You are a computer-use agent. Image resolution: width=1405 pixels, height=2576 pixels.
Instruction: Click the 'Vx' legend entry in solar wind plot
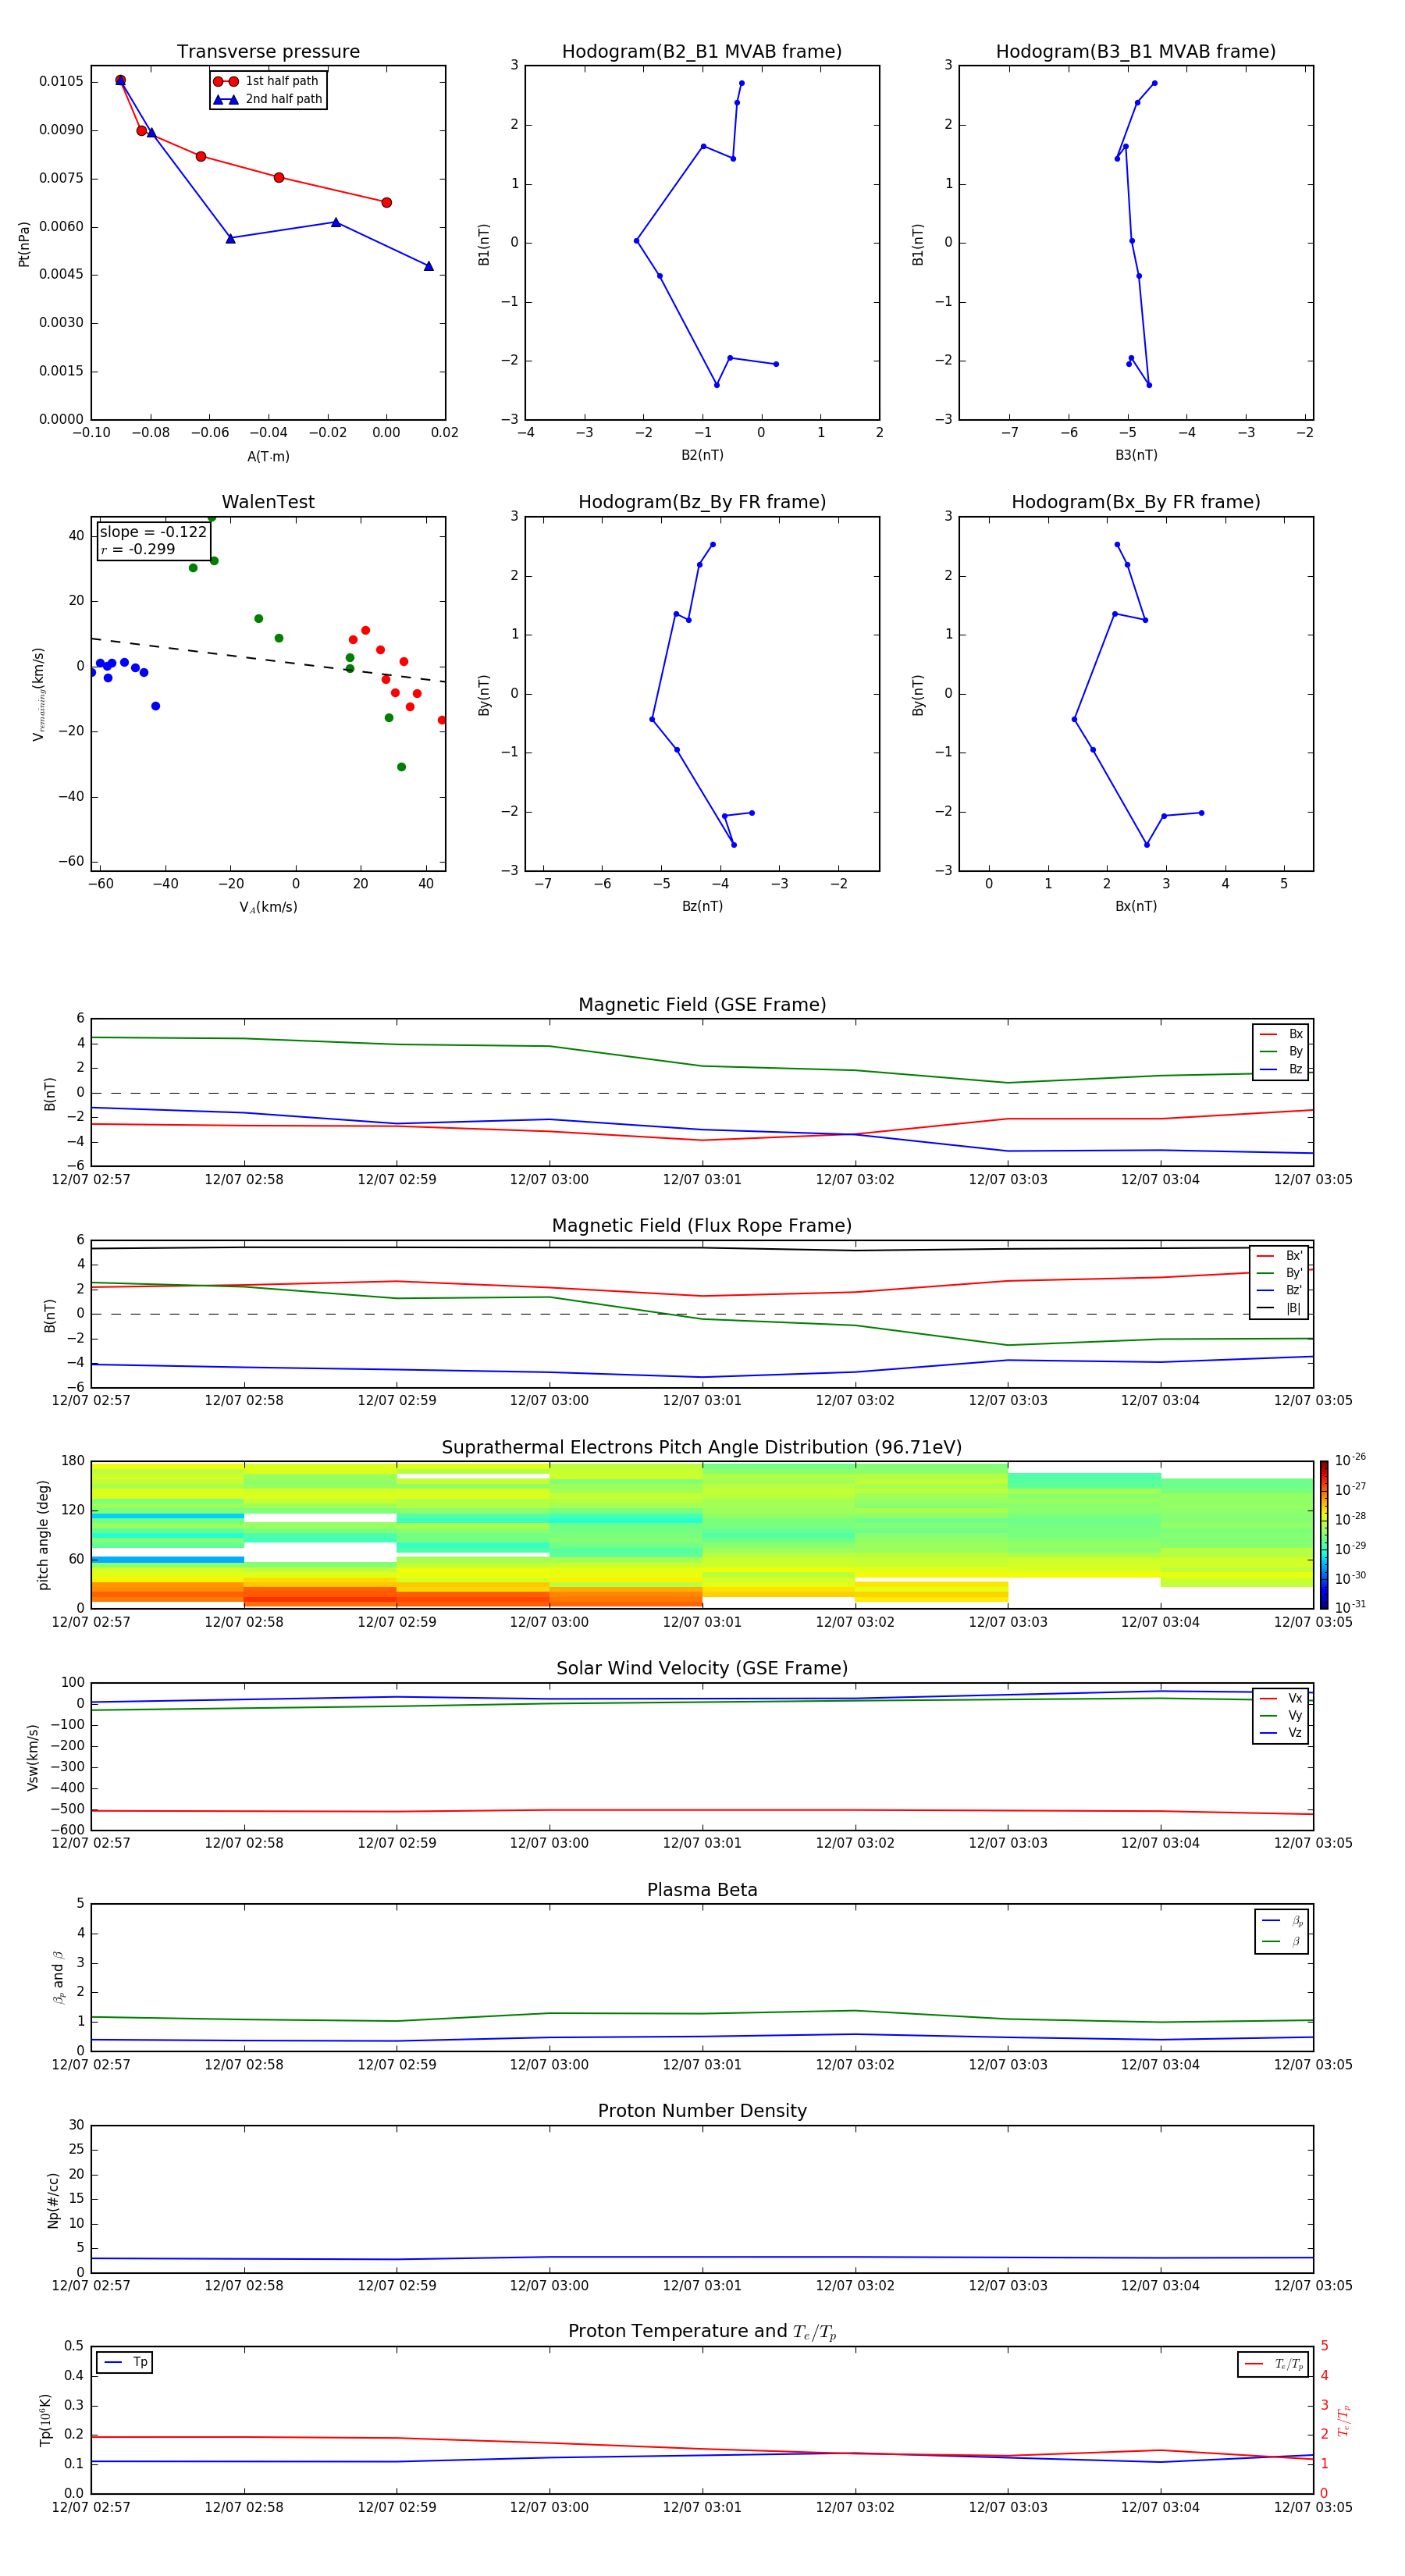1281,1698
